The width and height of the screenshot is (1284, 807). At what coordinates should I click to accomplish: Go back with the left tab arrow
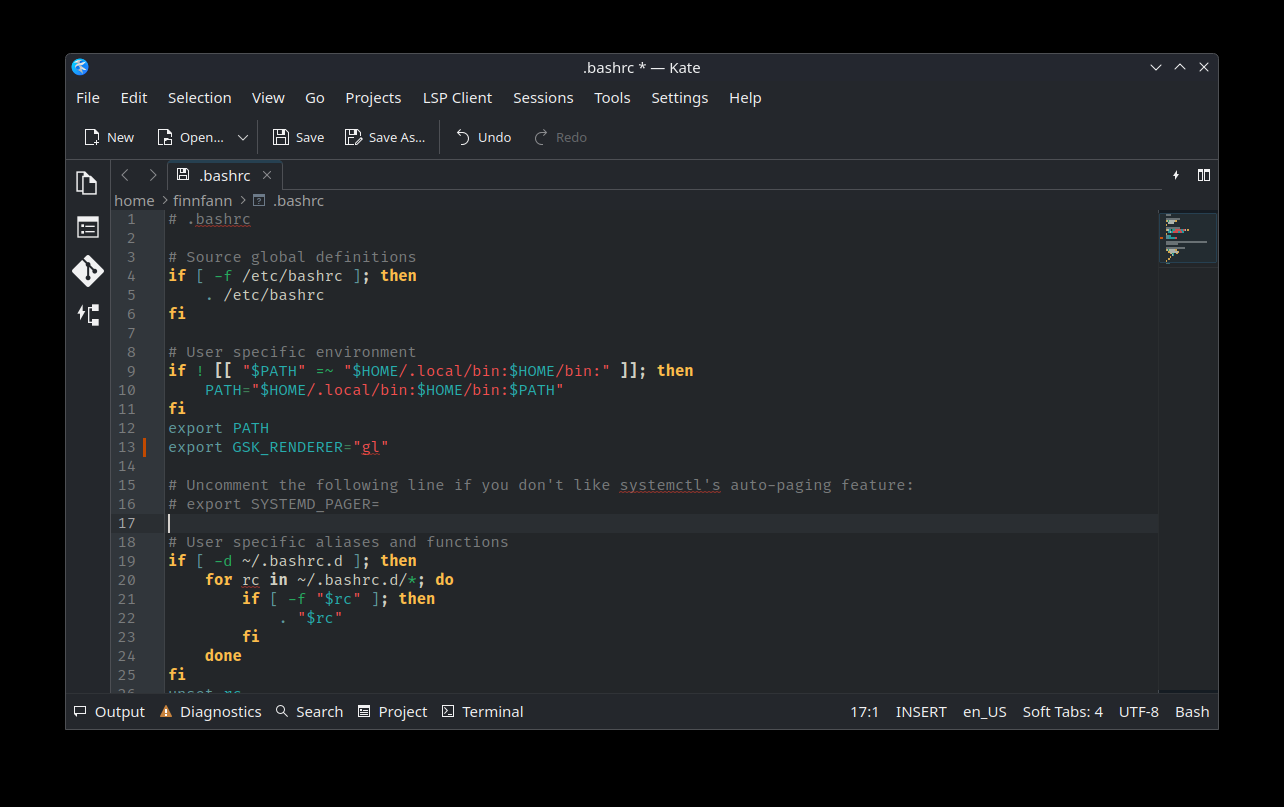coord(125,175)
